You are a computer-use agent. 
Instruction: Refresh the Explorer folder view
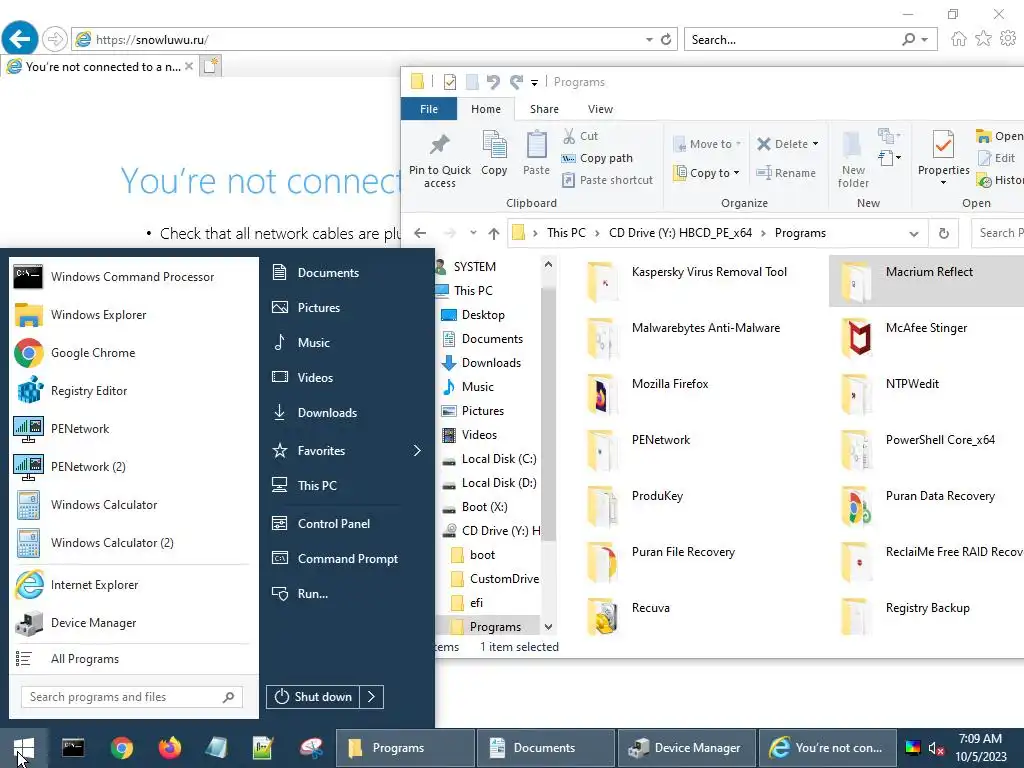point(944,233)
